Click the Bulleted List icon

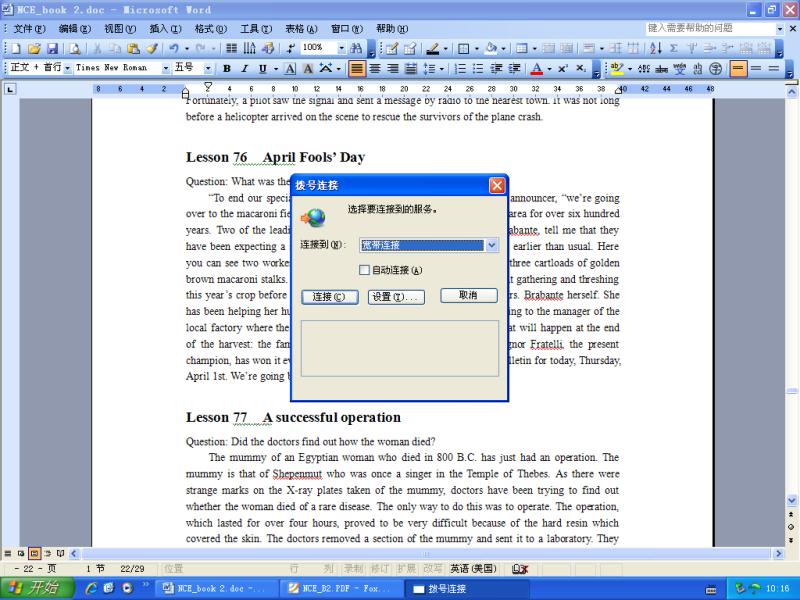478,68
